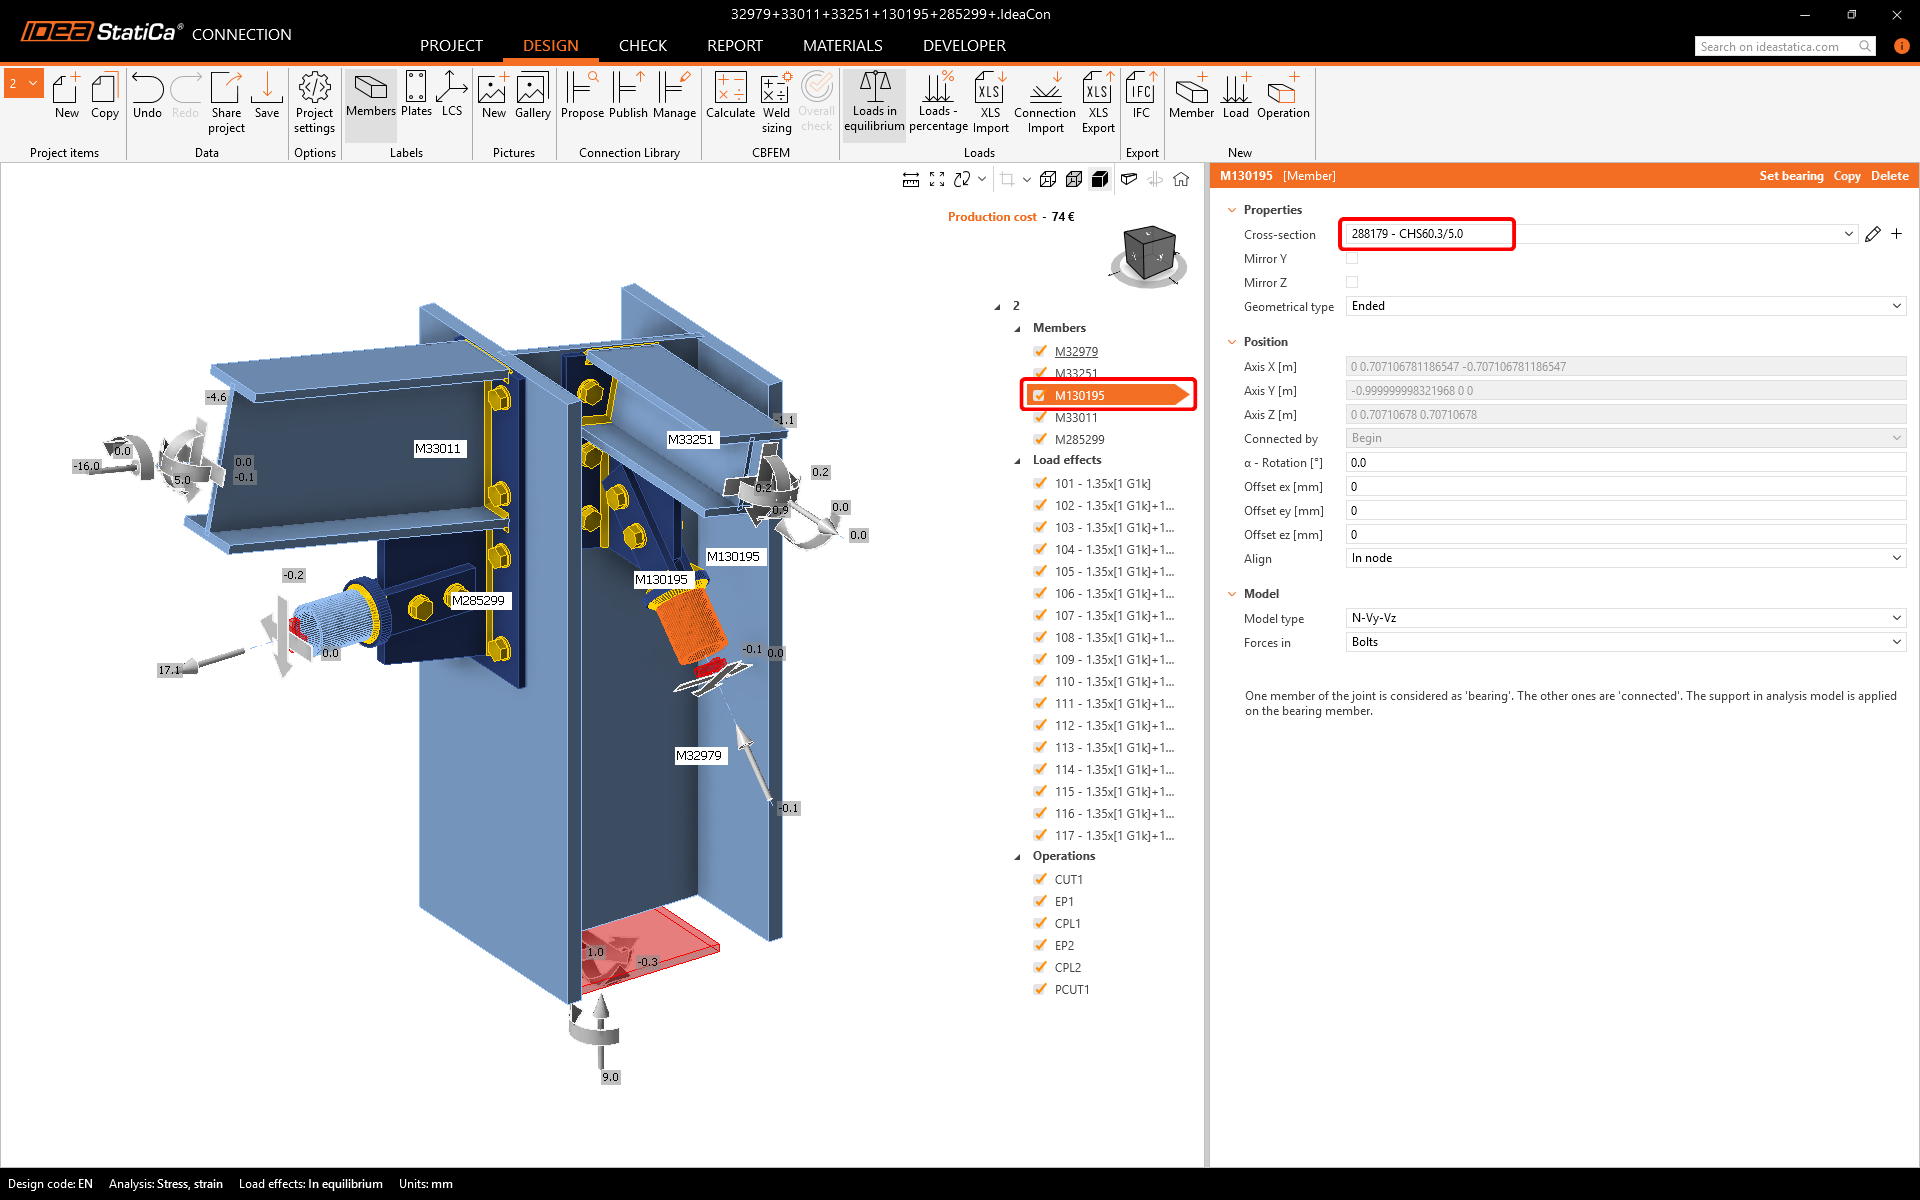
Task: Open the Geometrical type dropdown
Action: pyautogui.click(x=1625, y=306)
